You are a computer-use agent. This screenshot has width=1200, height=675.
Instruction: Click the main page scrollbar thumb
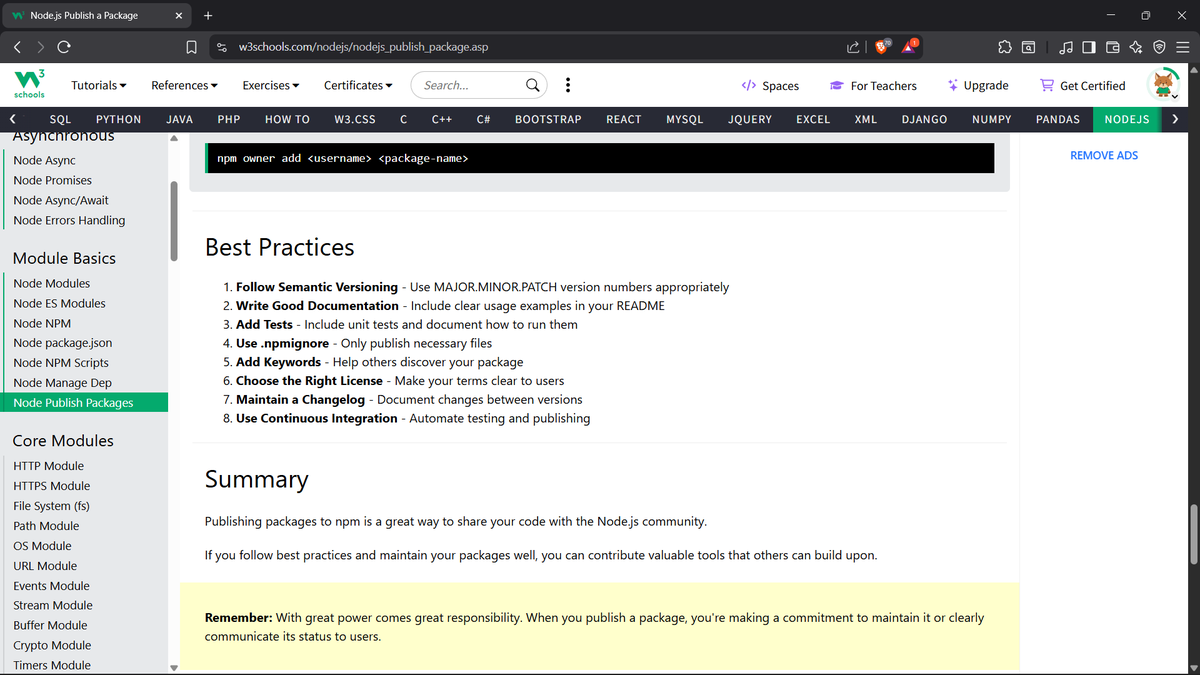[1194, 535]
